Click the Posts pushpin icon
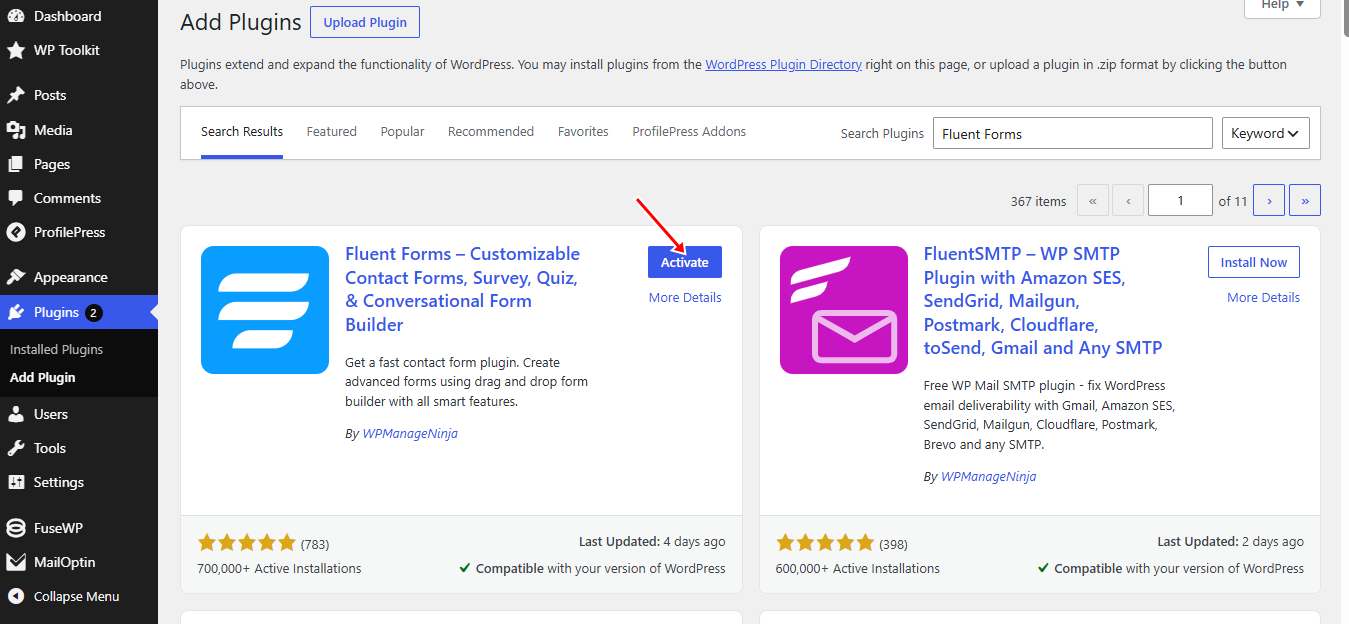1349x624 pixels. (16, 95)
